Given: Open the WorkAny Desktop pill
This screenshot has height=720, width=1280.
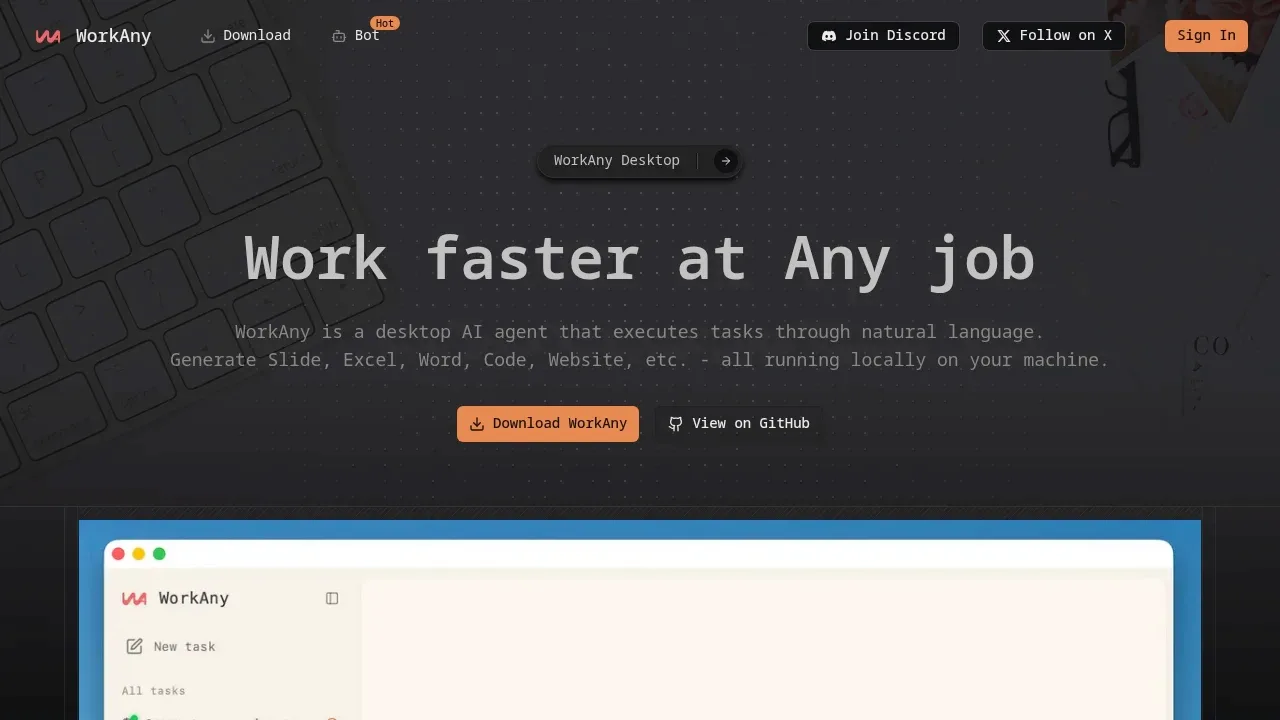Looking at the screenshot, I should click(x=640, y=161).
